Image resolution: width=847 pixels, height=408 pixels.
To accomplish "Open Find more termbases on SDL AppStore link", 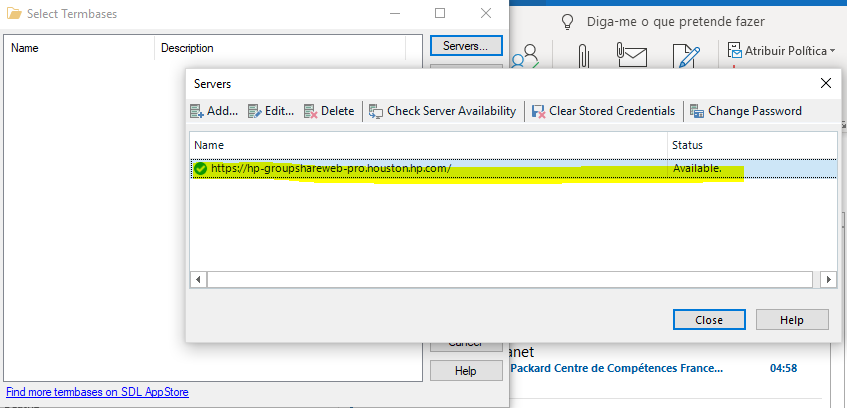I will point(97,392).
